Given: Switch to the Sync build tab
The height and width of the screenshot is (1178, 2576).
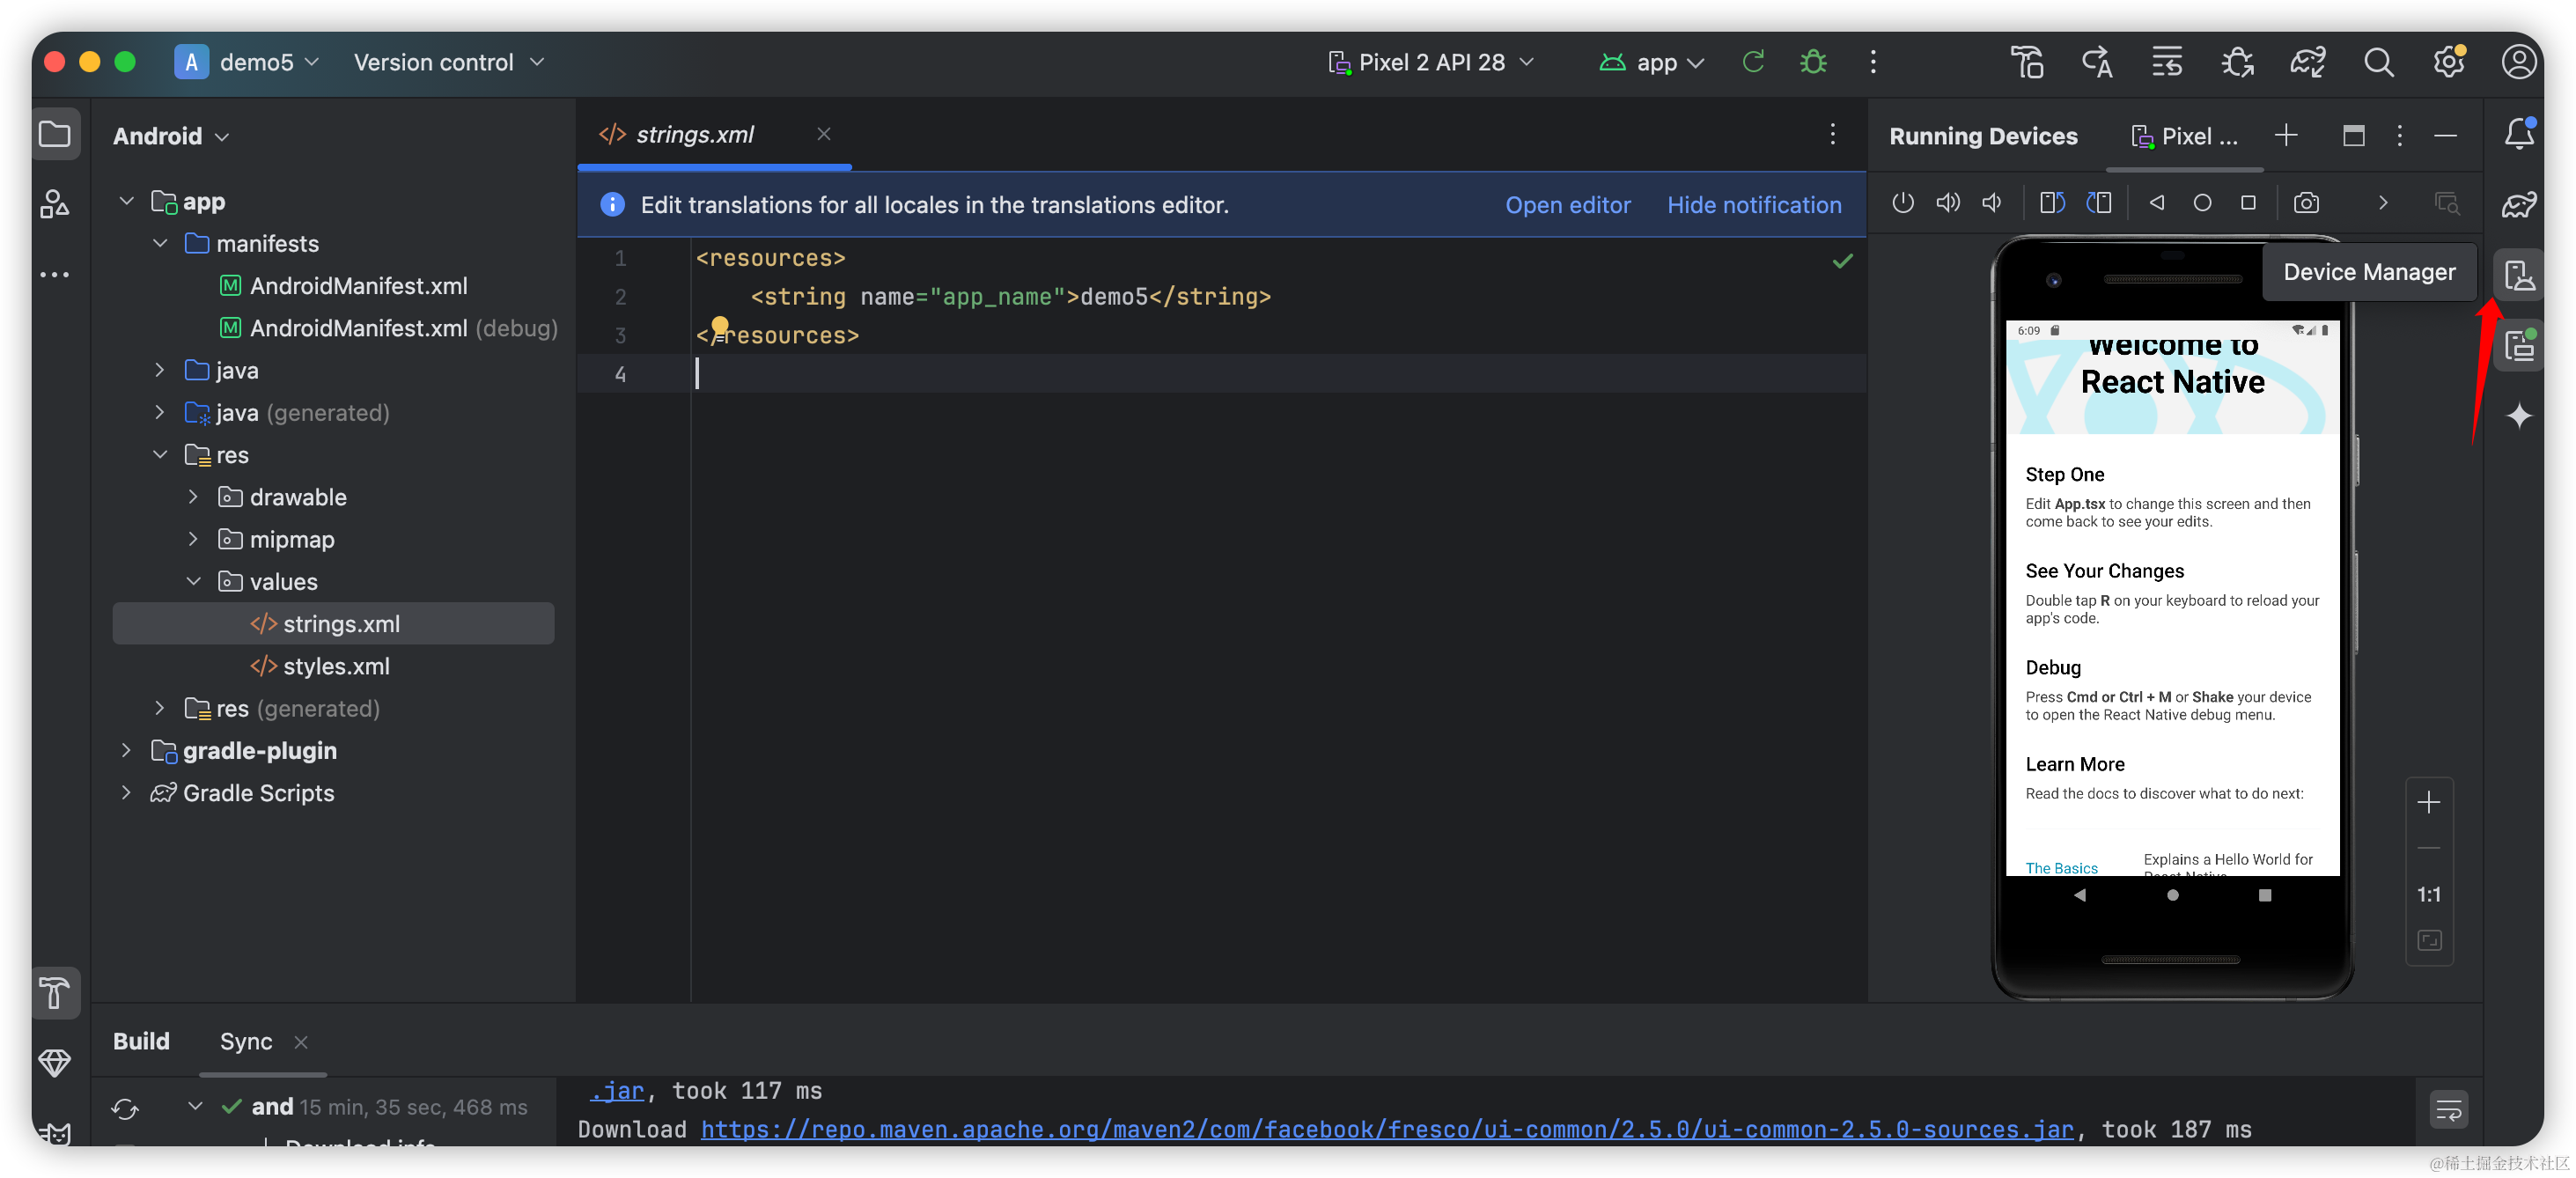Looking at the screenshot, I should tap(245, 1041).
